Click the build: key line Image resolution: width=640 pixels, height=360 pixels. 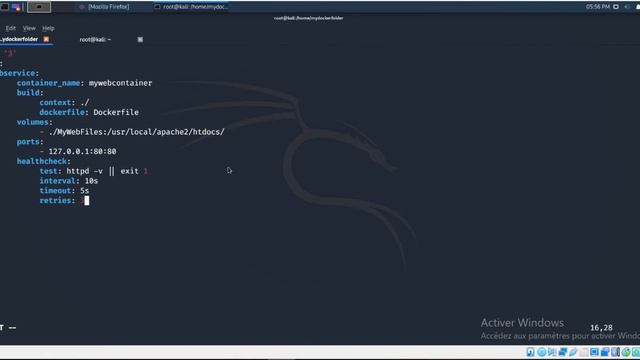point(30,93)
